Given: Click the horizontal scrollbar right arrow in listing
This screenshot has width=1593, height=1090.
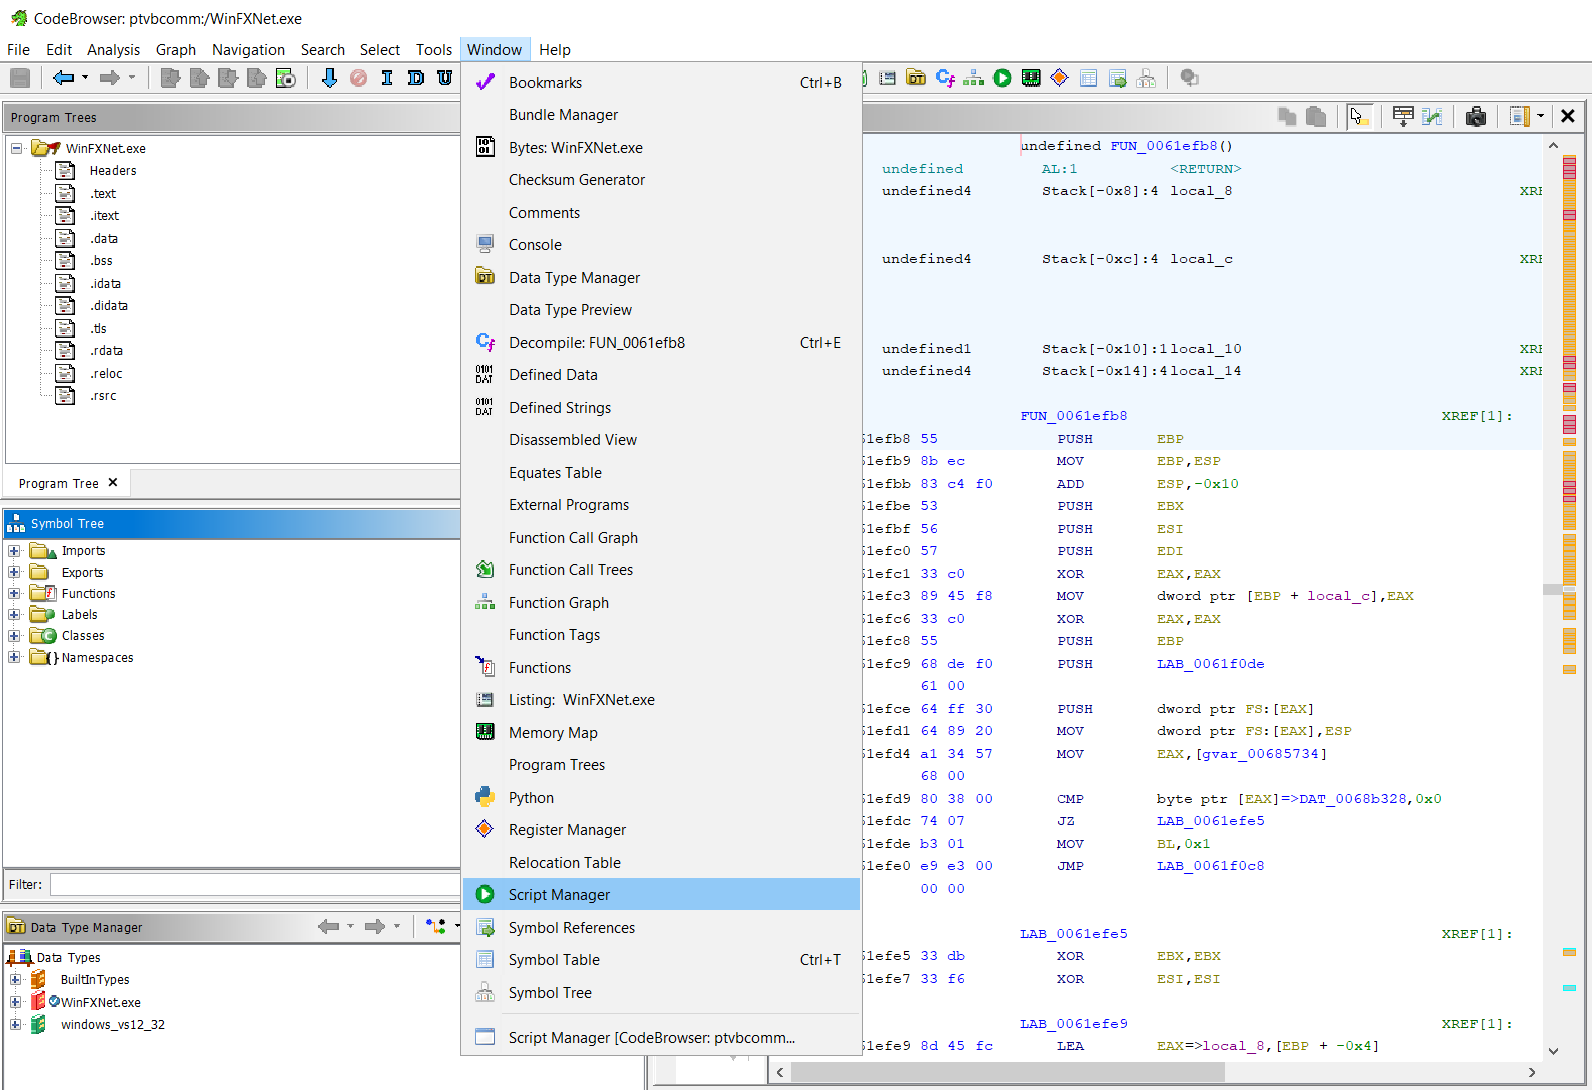Looking at the screenshot, I should tap(1531, 1072).
